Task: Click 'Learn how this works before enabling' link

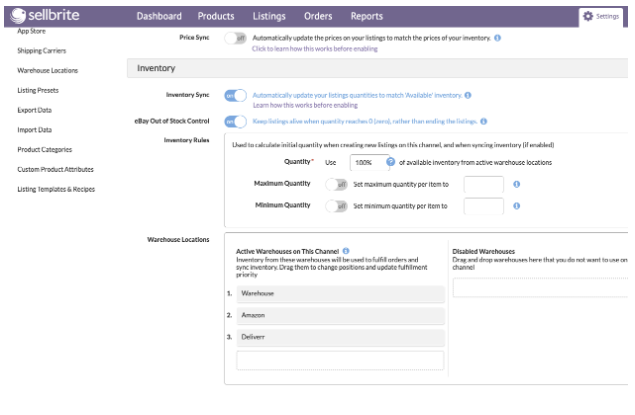Action: 305,105
